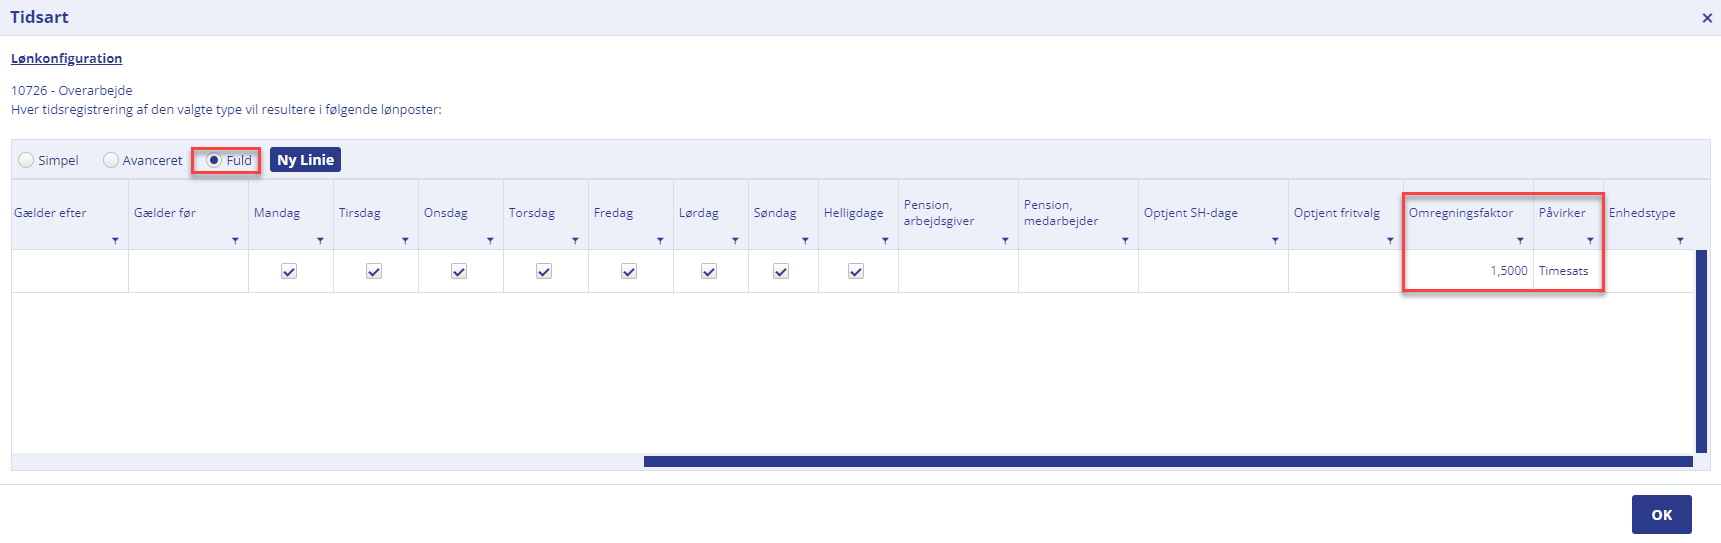Edit the Omregningsfaktor value 1,5000

click(x=1468, y=271)
